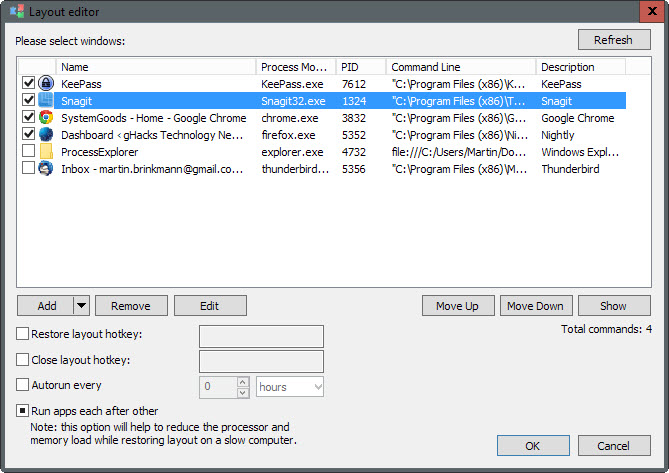Click the firefox.exe process cell
669x473 pixels.
point(288,135)
